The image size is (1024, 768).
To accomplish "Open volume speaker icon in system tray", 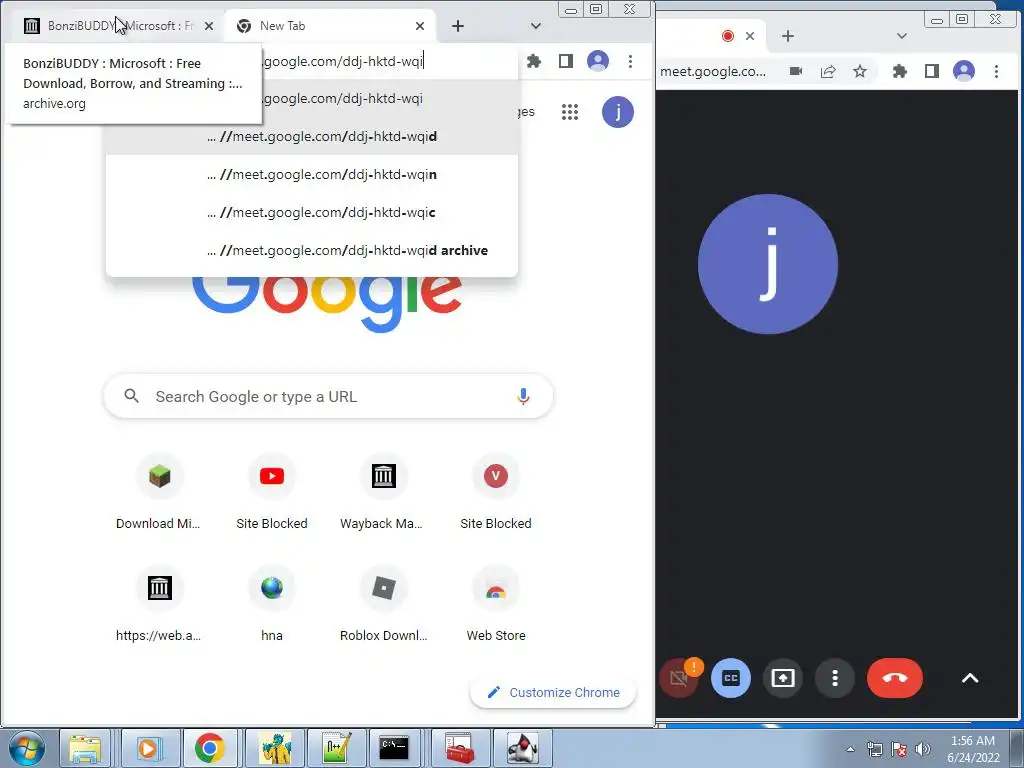I will 923,749.
